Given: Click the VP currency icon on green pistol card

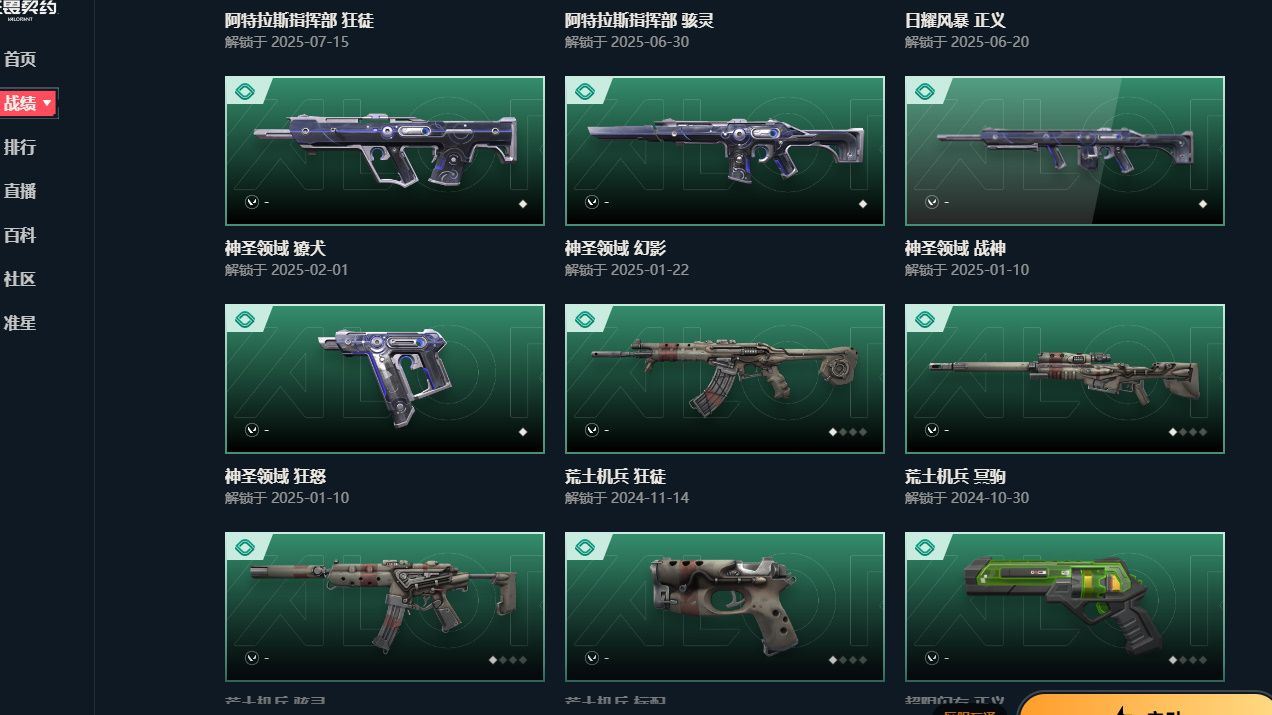Looking at the screenshot, I should click(932, 658).
